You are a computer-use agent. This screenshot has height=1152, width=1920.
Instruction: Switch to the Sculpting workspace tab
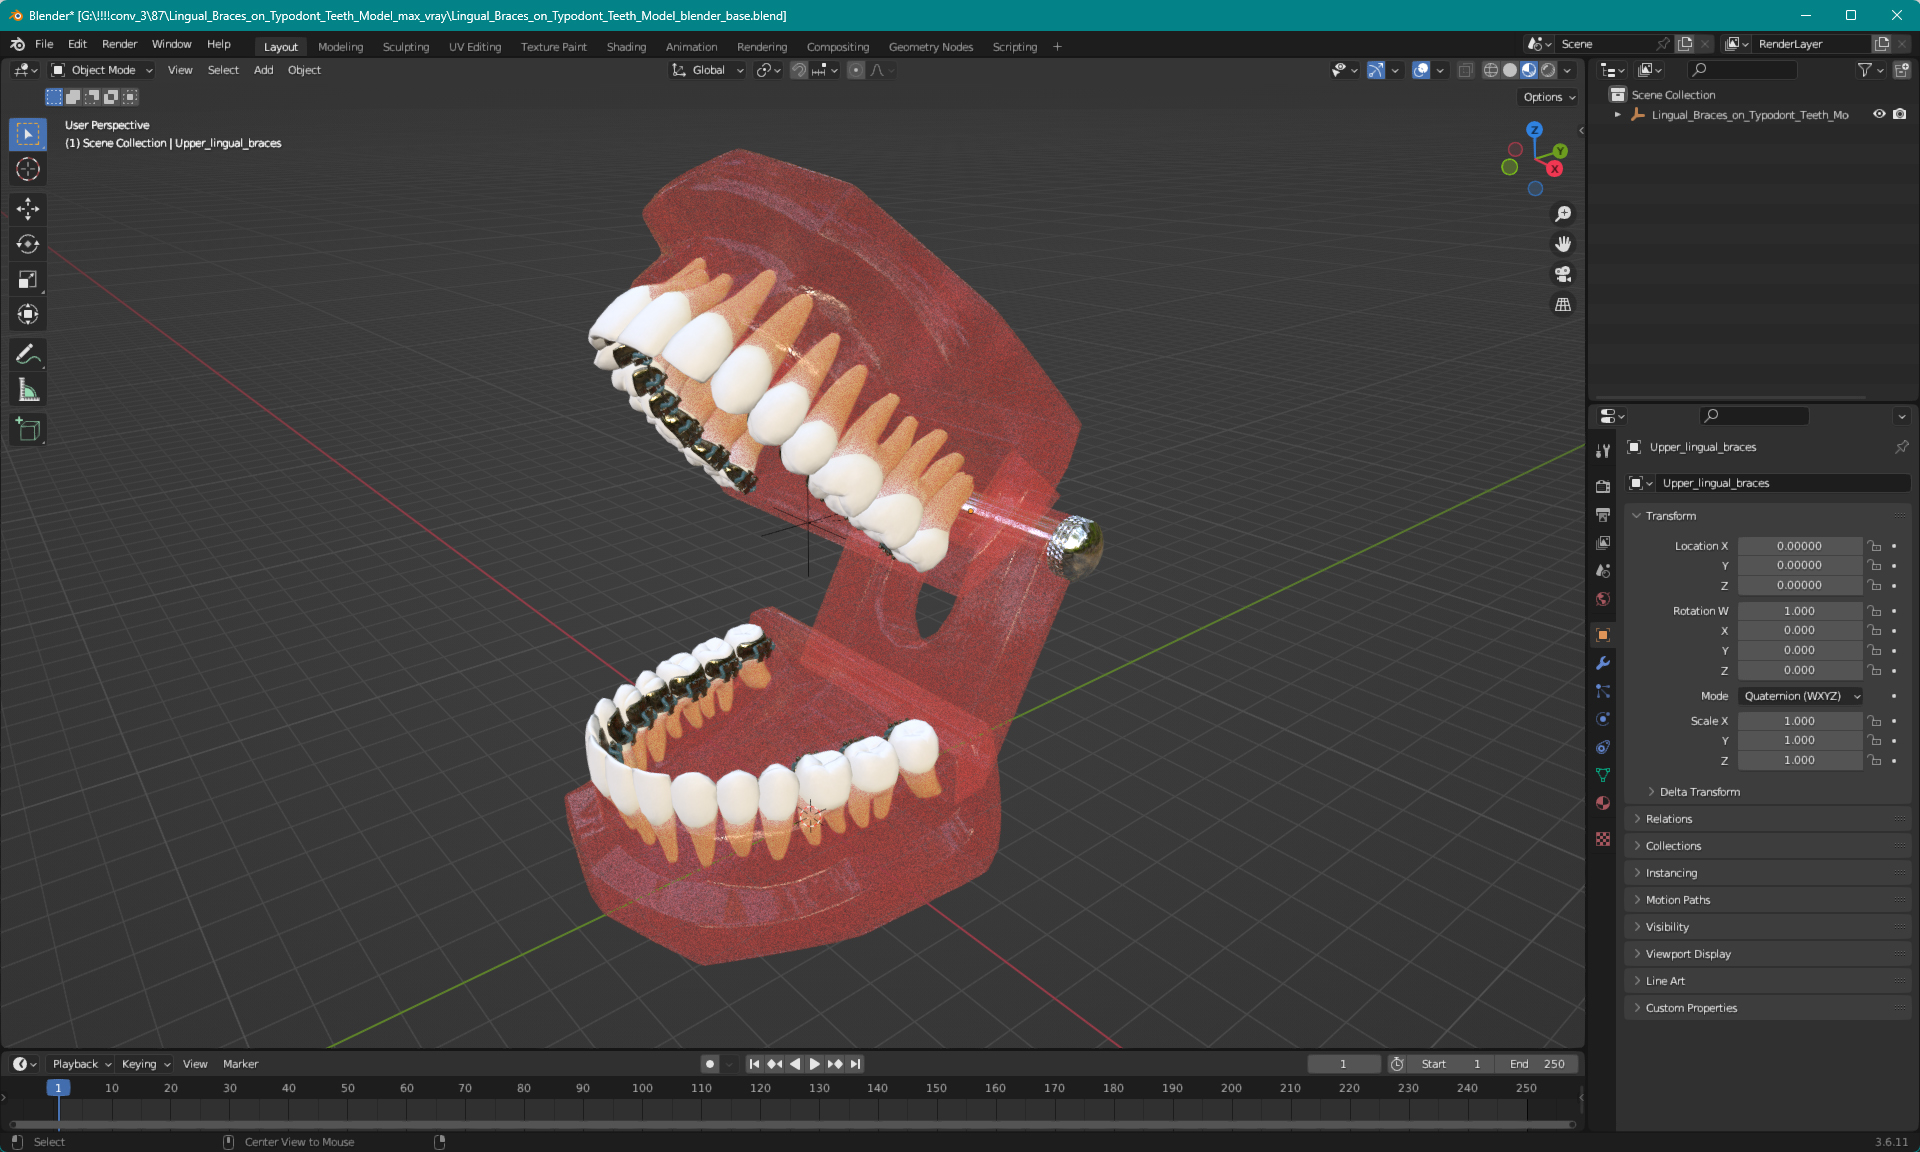point(405,47)
